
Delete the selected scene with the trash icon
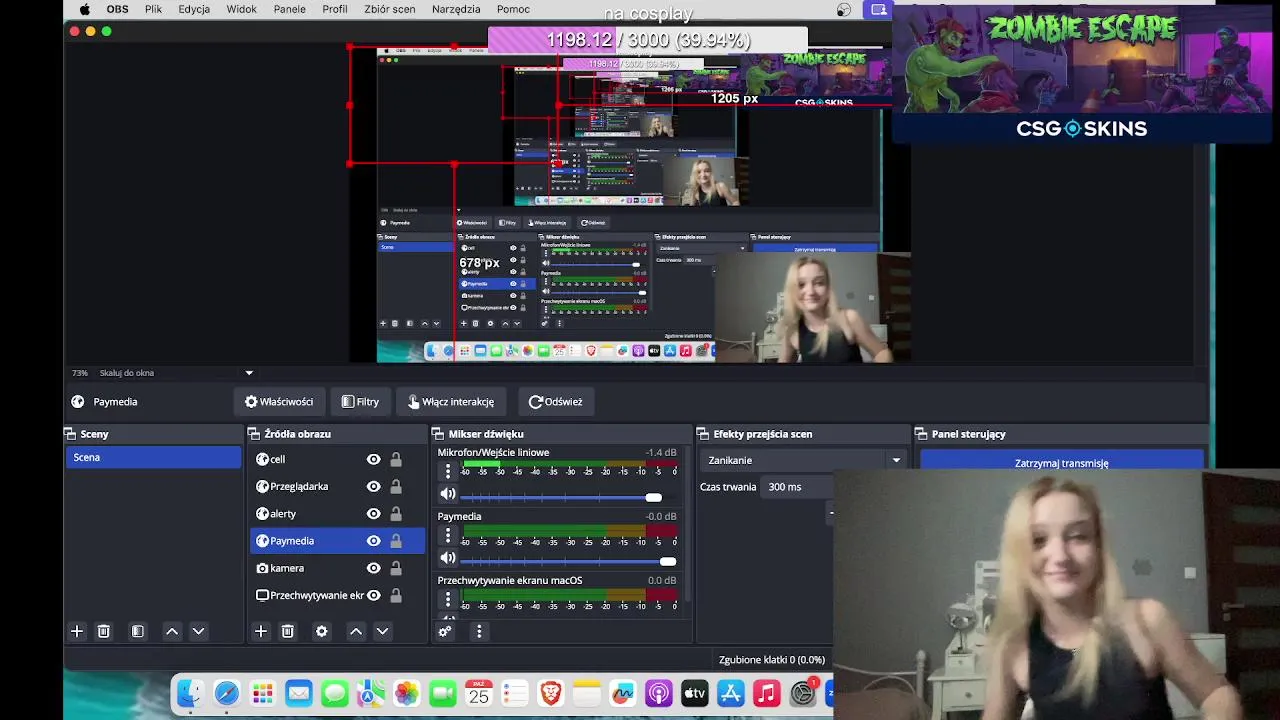click(x=103, y=631)
